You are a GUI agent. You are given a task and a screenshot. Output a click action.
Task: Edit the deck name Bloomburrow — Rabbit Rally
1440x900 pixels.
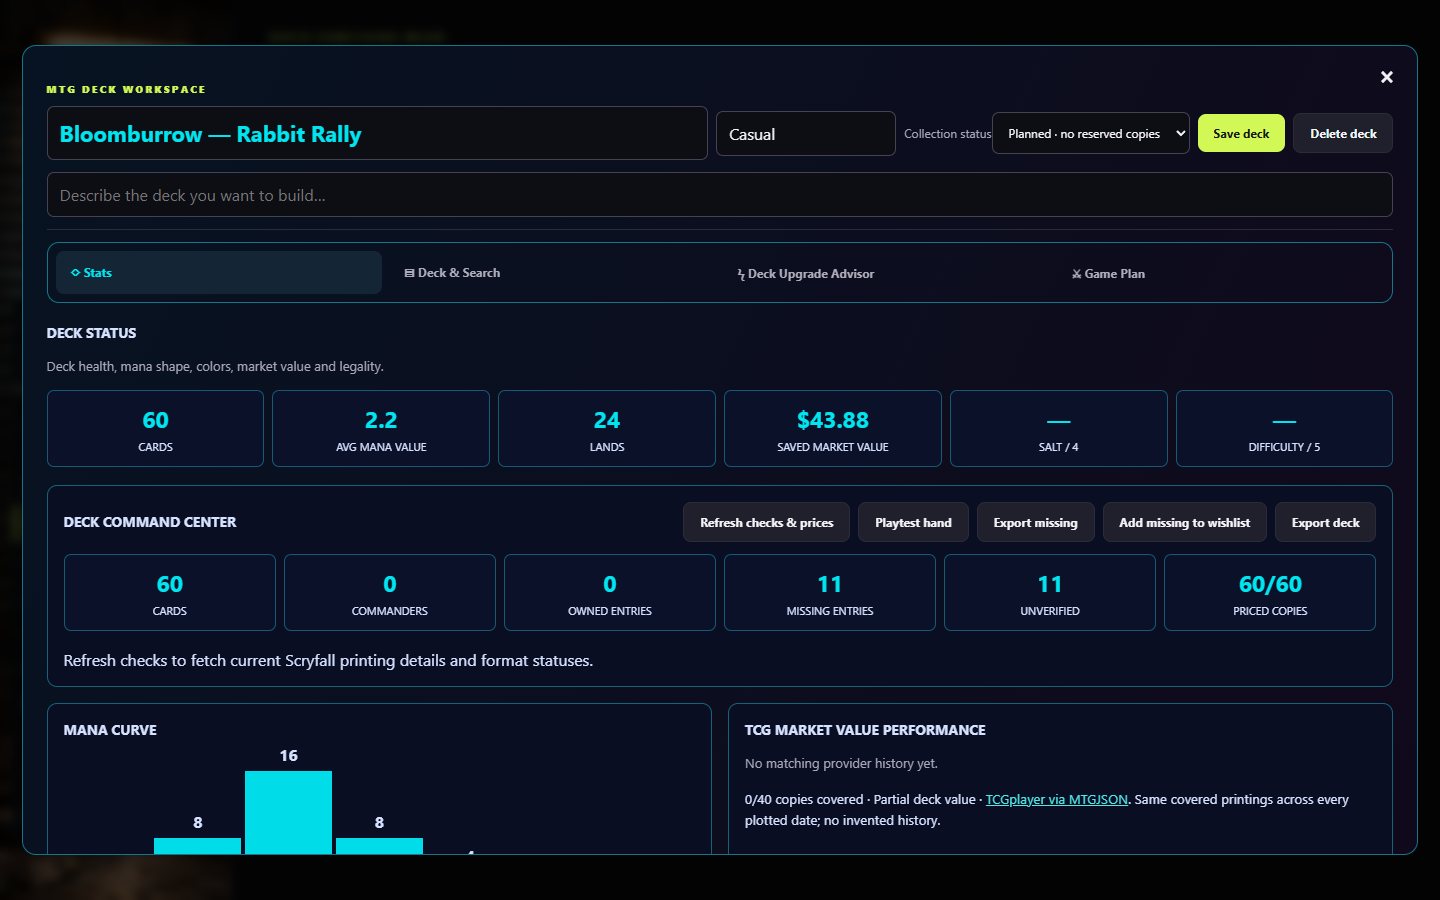pos(377,134)
